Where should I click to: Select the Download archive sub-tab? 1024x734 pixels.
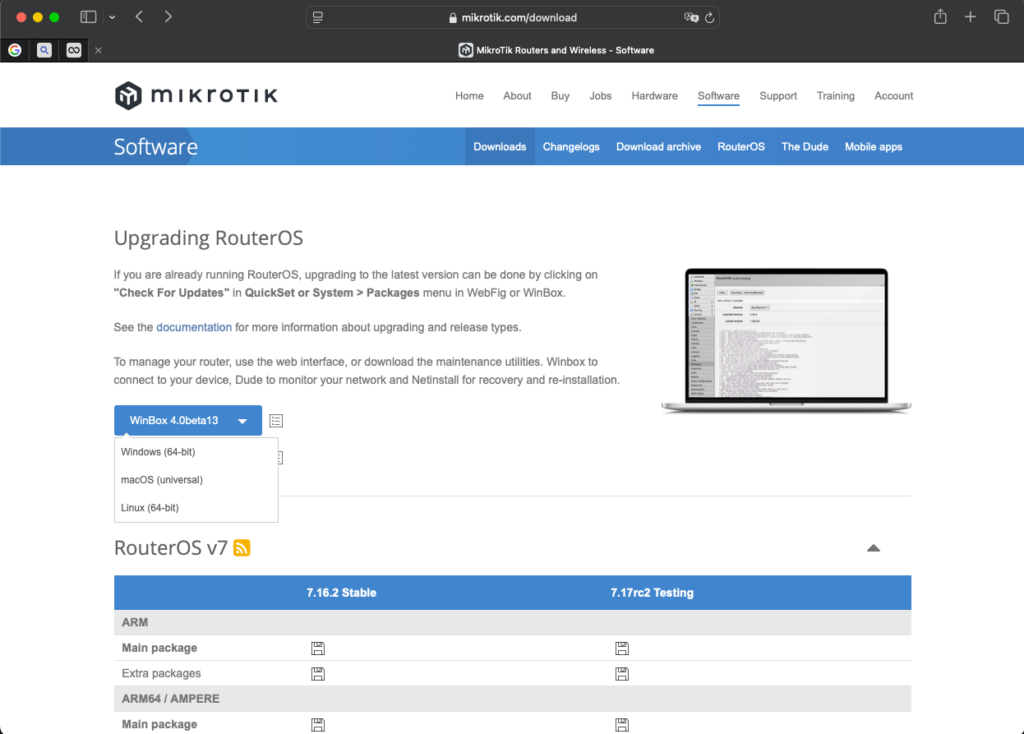658,147
